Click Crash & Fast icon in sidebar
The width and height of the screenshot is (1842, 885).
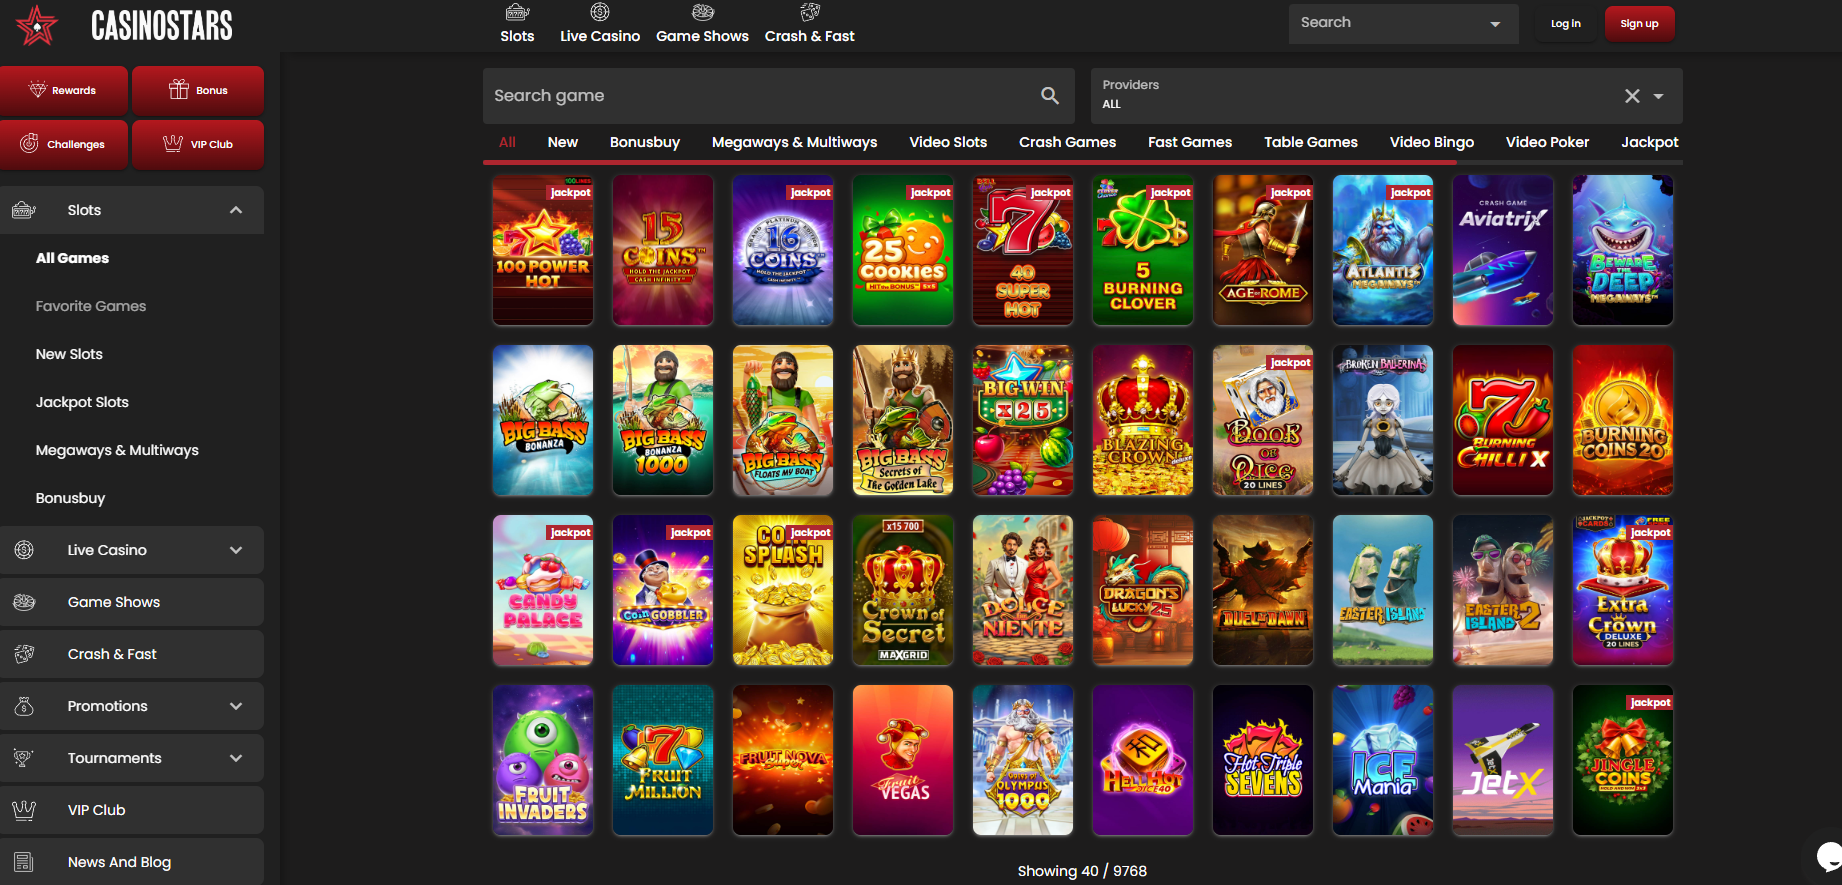point(24,654)
